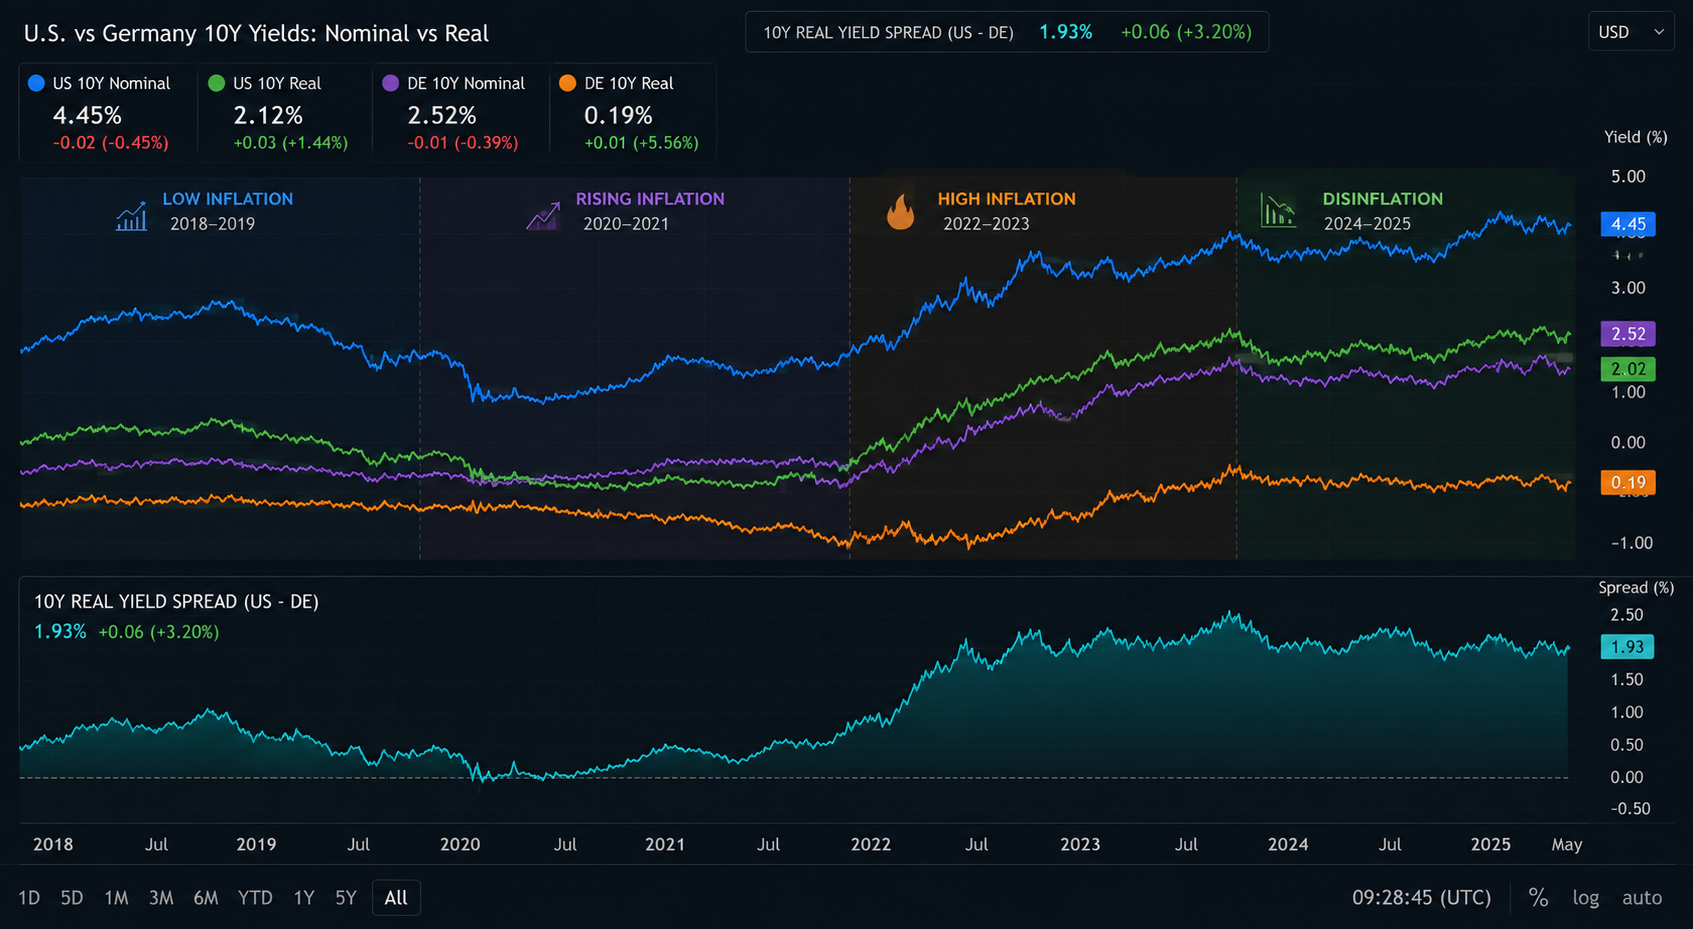Click the -0.01 (-0.39%) change value

[463, 143]
